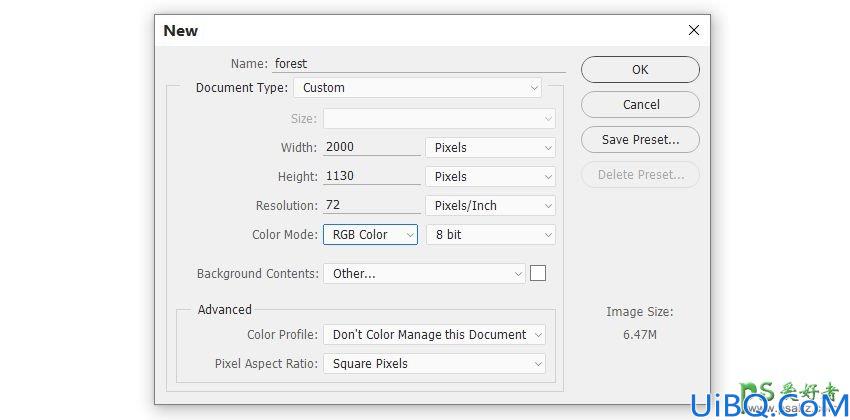Click the Width input field
The width and height of the screenshot is (850, 420).
372,147
